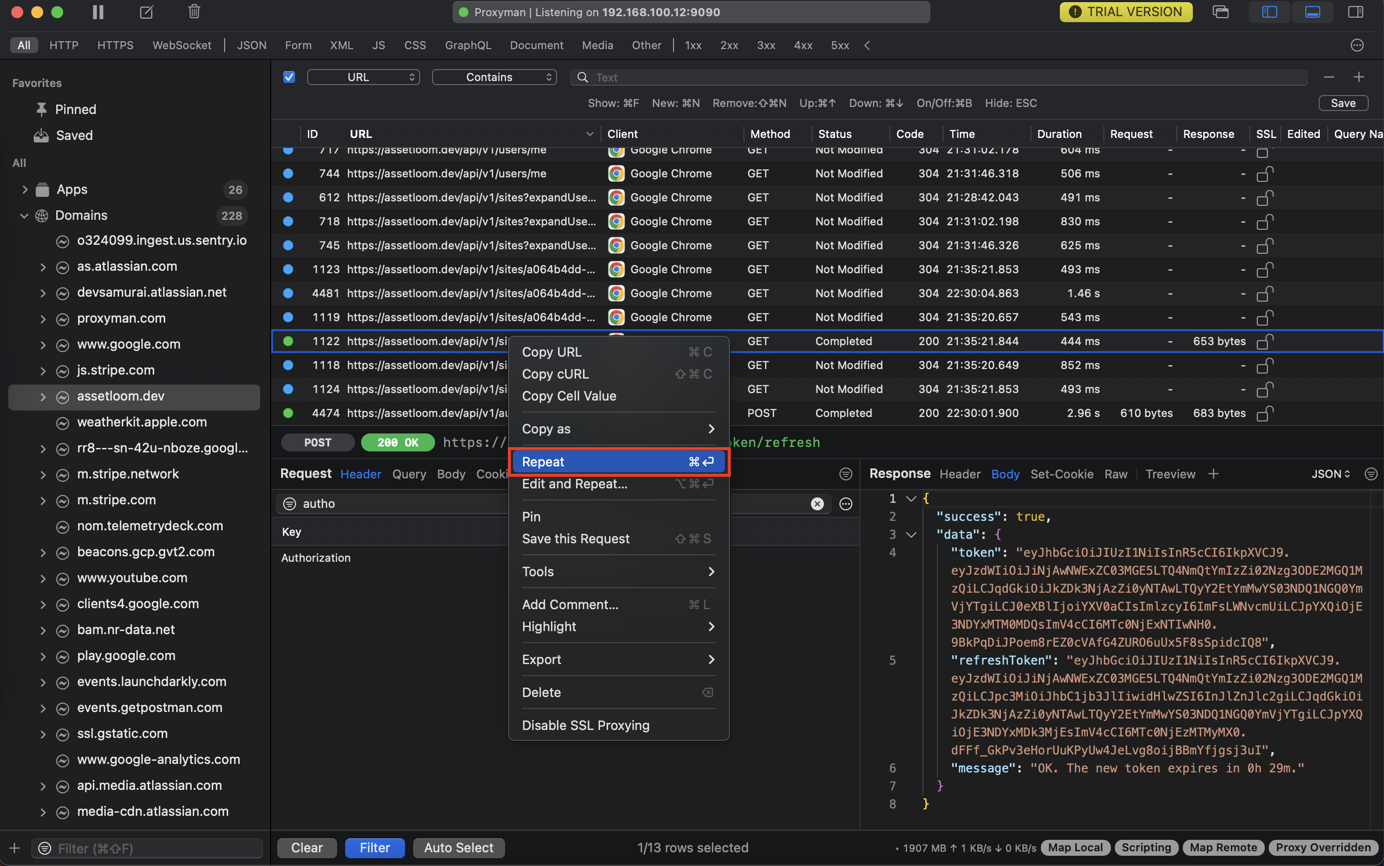Click Delete in context menu
This screenshot has height=866, width=1384.
pos(618,692)
